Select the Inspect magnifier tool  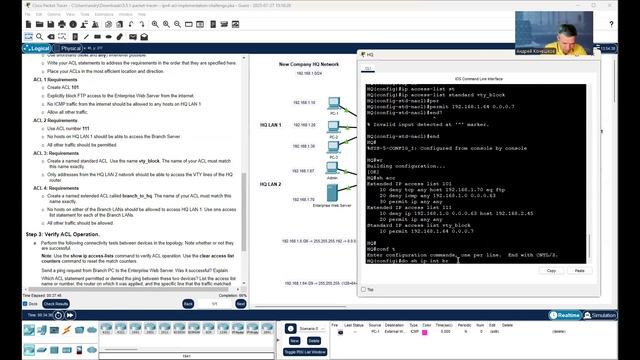click(x=39, y=37)
